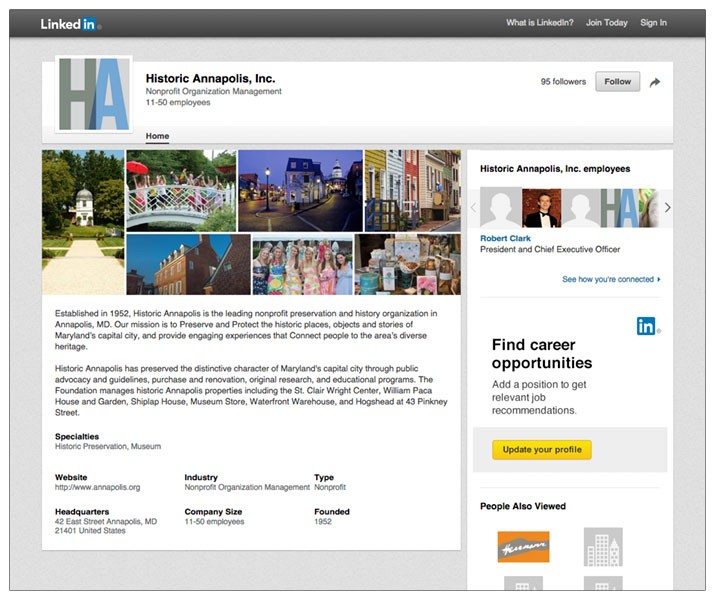The width and height of the screenshot is (715, 600).
Task: Click the night street scene photo
Action: [300, 191]
